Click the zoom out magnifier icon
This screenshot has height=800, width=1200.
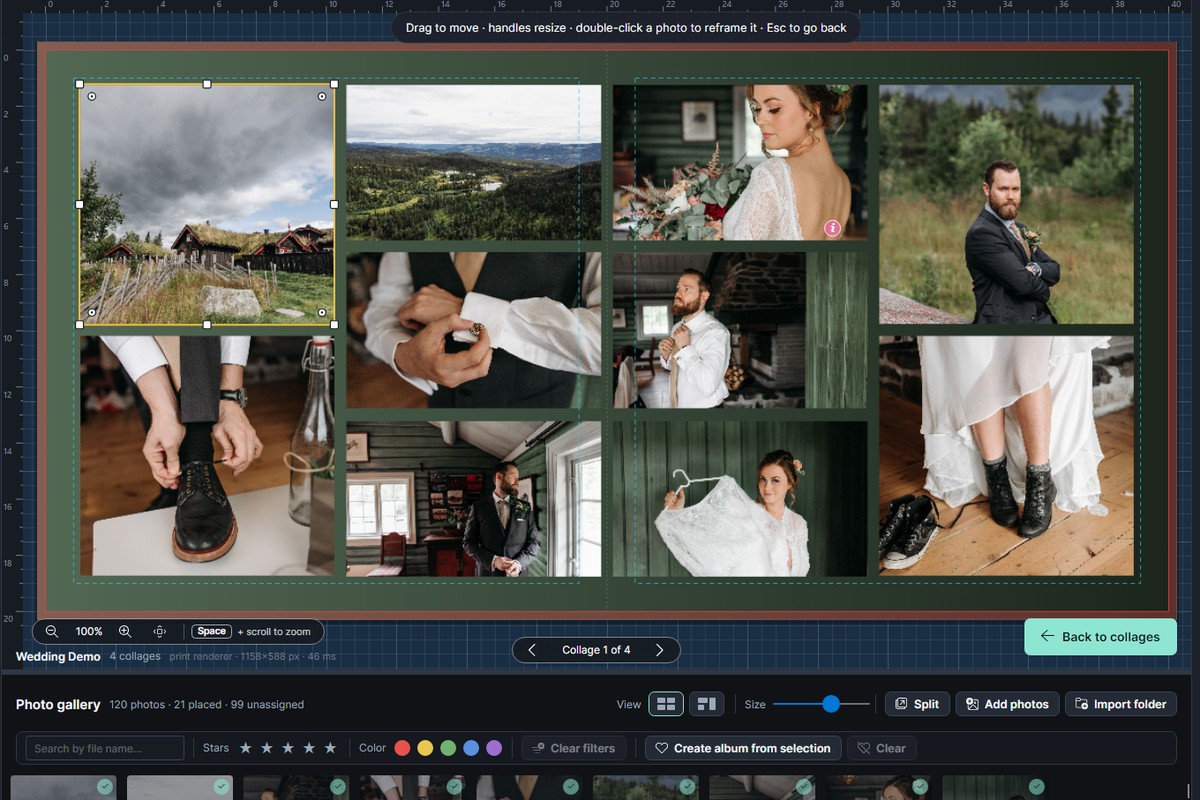(52, 631)
